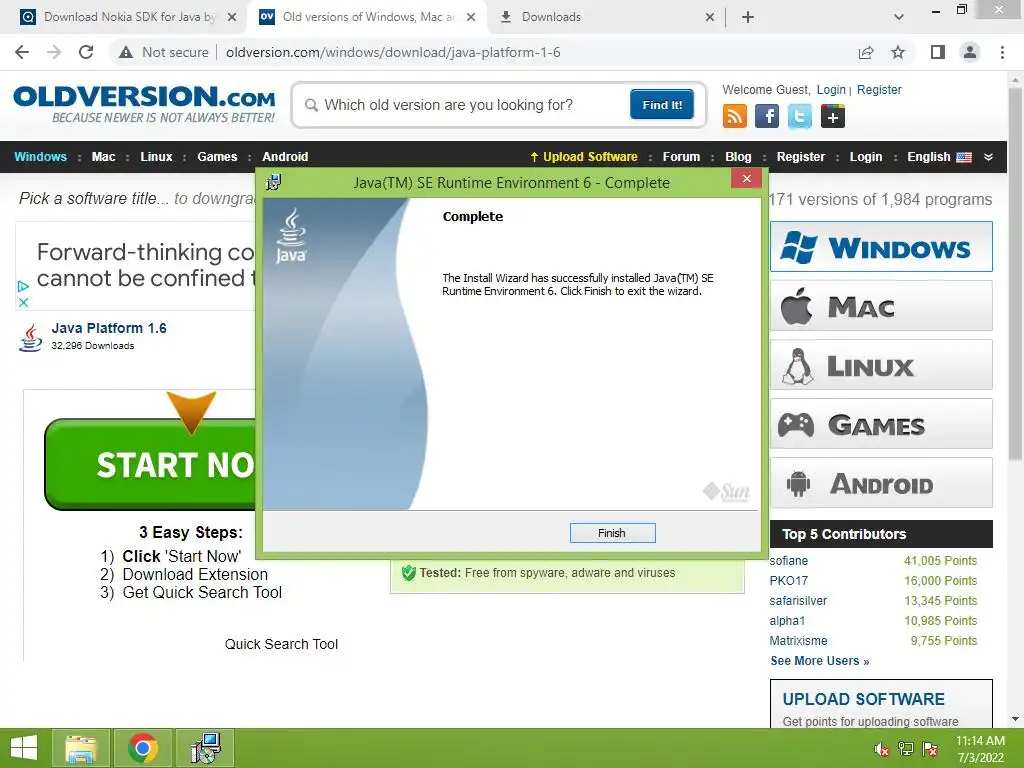Reload the oldversion.com page
The width and height of the screenshot is (1024, 768).
[x=86, y=52]
